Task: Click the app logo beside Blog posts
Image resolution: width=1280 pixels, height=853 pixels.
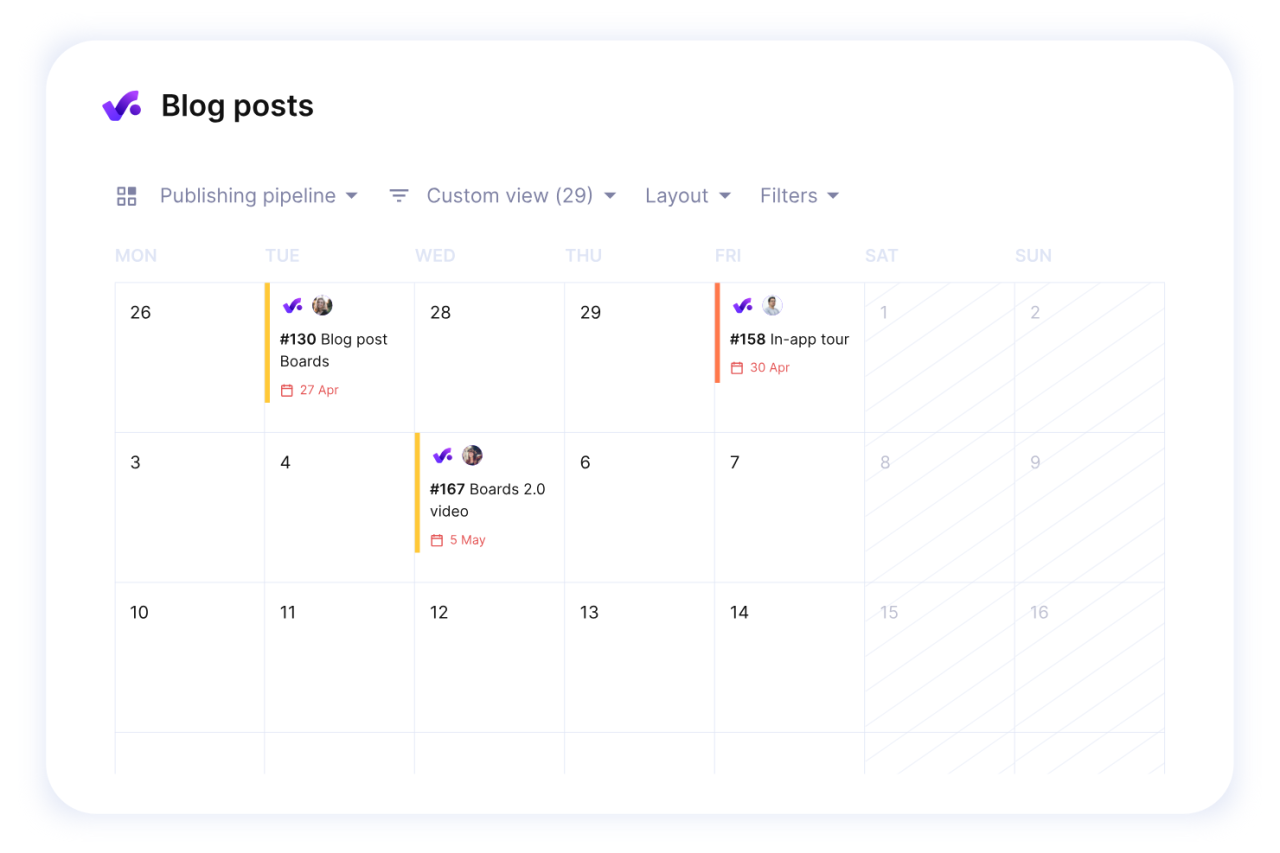Action: click(121, 106)
